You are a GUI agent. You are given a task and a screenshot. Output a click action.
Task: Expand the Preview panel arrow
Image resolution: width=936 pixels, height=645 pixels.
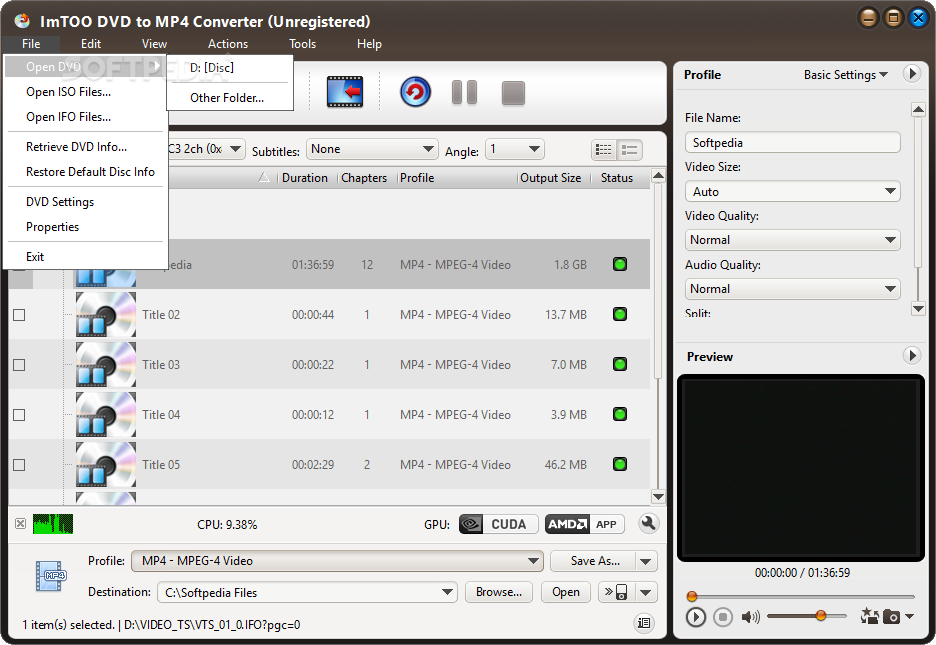(912, 356)
